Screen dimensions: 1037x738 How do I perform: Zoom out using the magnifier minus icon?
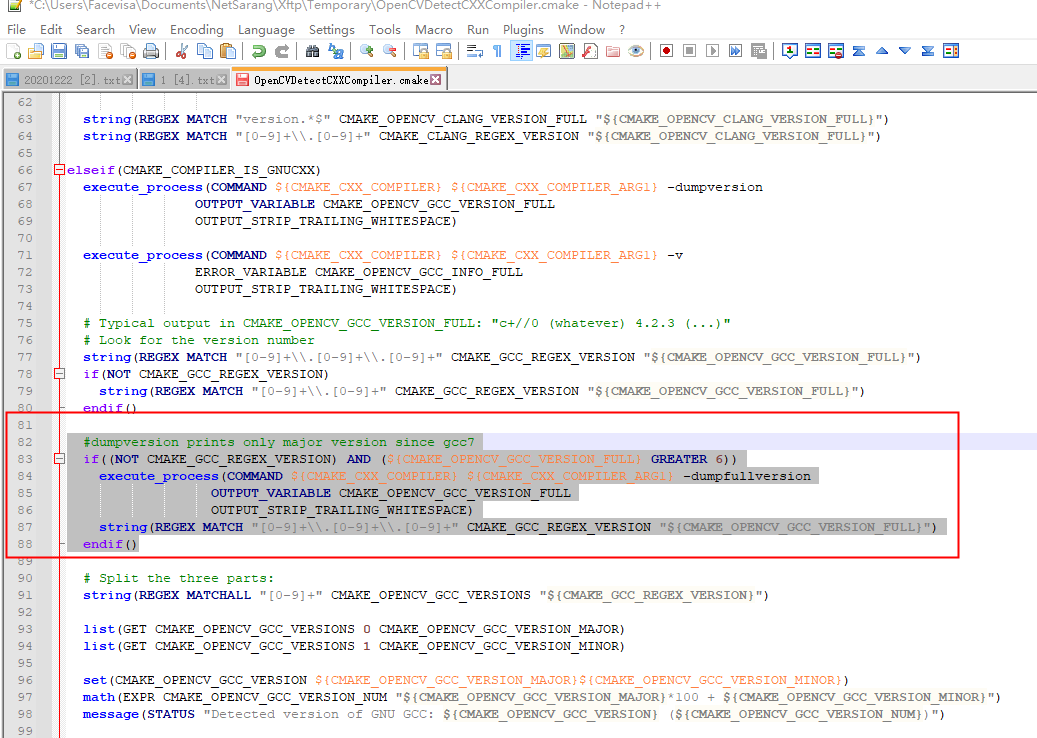pyautogui.click(x=390, y=51)
